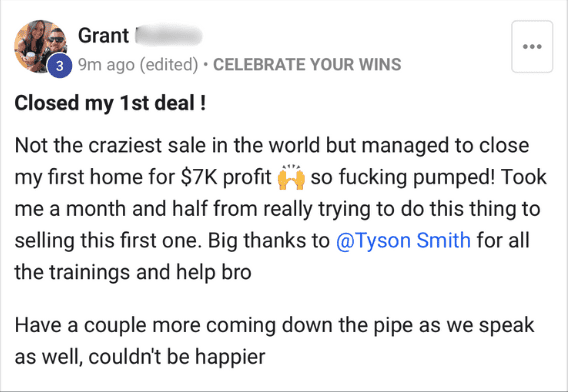Viewport: 568px width, 392px height.
Task: Click the post title Closed my 1st deal
Action: [x=110, y=103]
